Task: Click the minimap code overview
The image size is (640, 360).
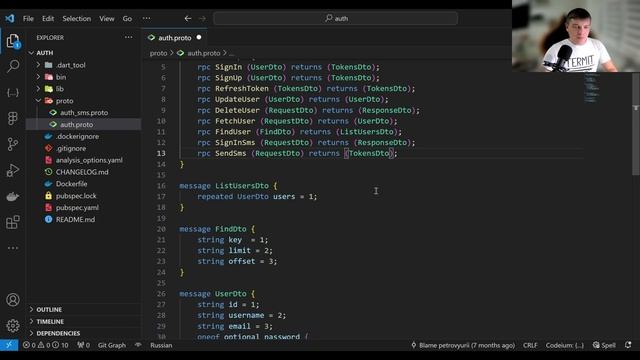Action: click(591, 88)
